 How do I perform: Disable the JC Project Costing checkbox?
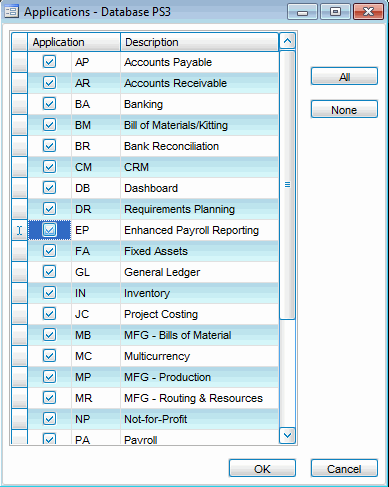[x=49, y=314]
